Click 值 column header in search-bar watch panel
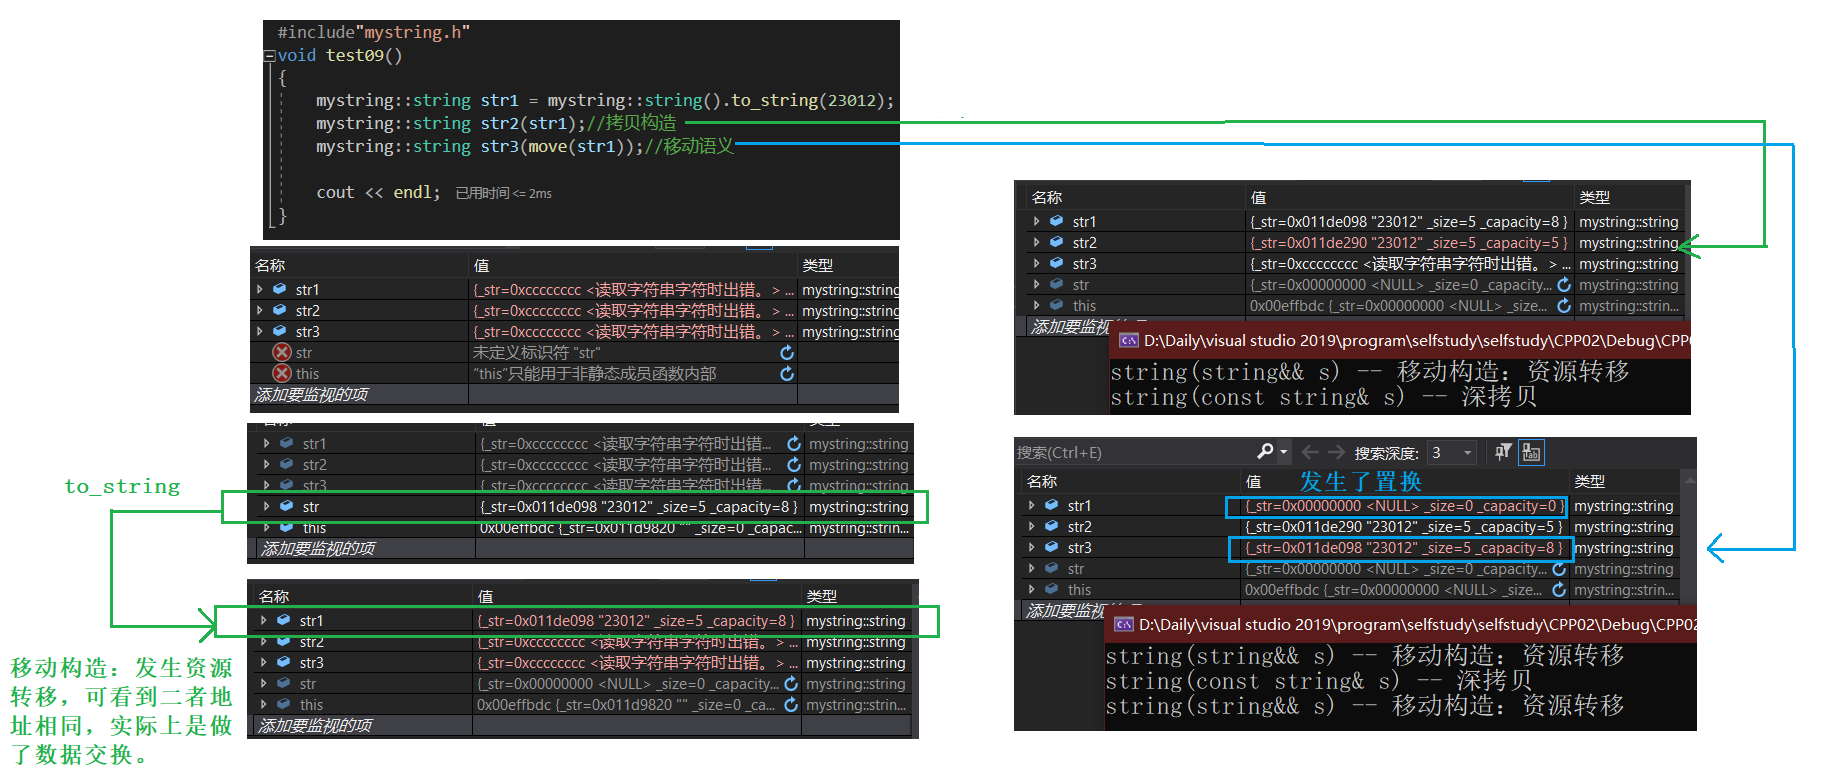This screenshot has height=778, width=1821. (x=1253, y=481)
